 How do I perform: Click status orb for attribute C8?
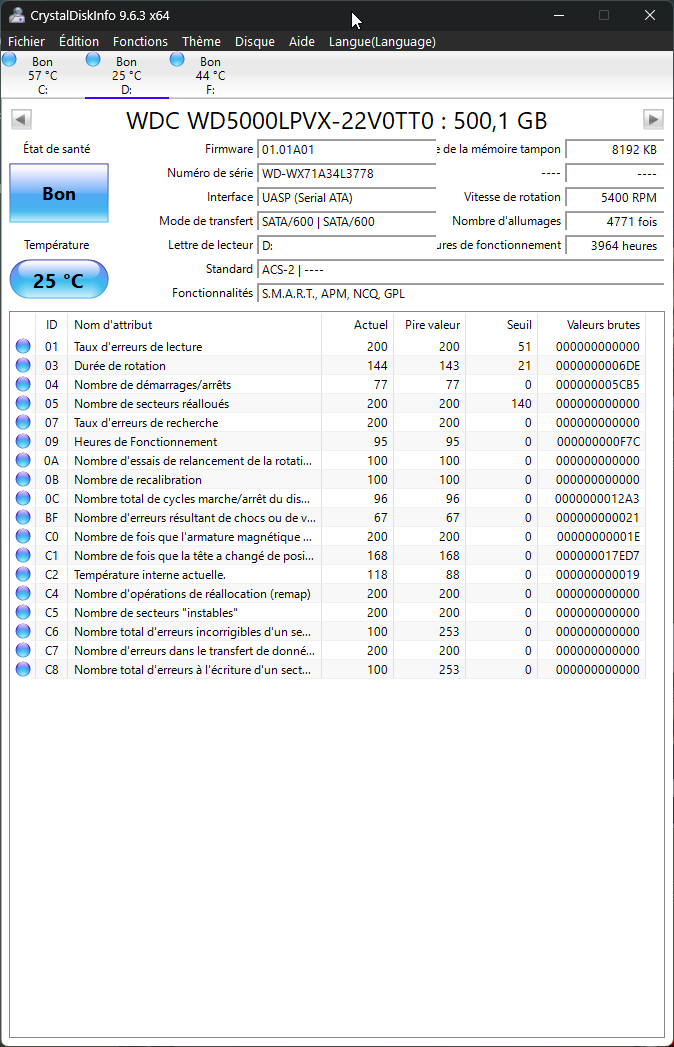pos(23,670)
